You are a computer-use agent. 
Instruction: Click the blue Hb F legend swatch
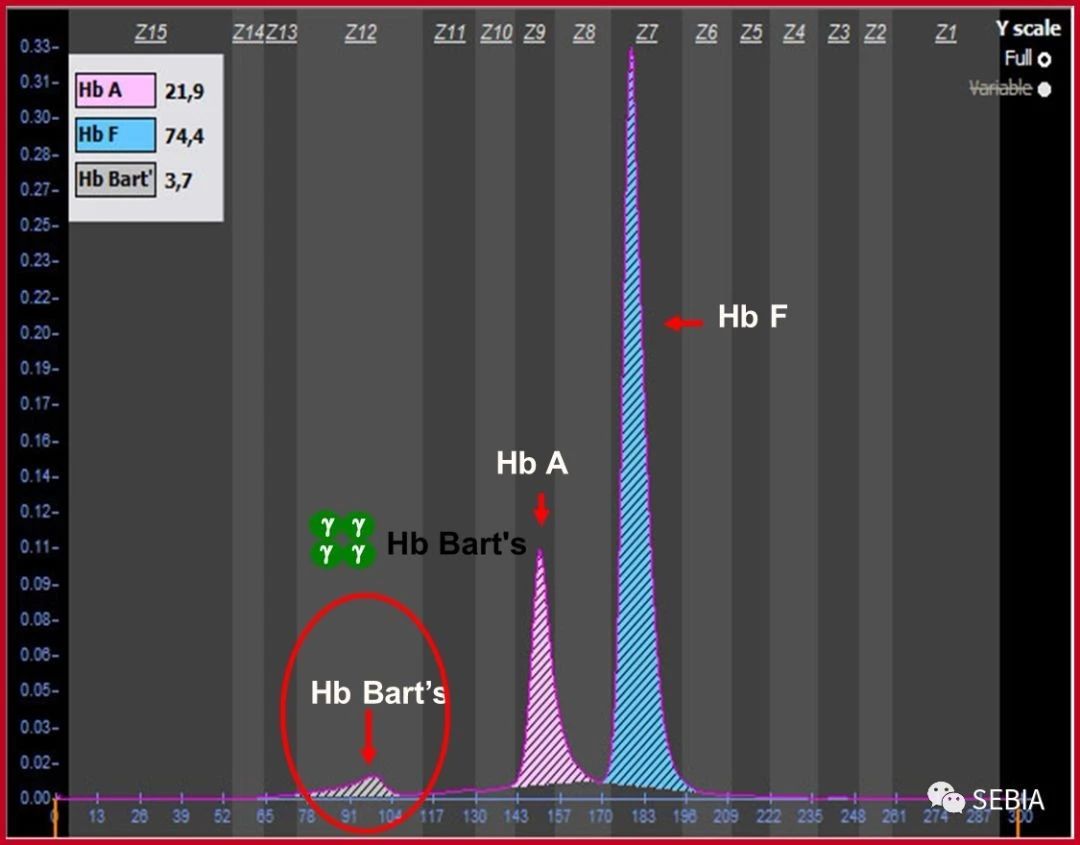(115, 135)
